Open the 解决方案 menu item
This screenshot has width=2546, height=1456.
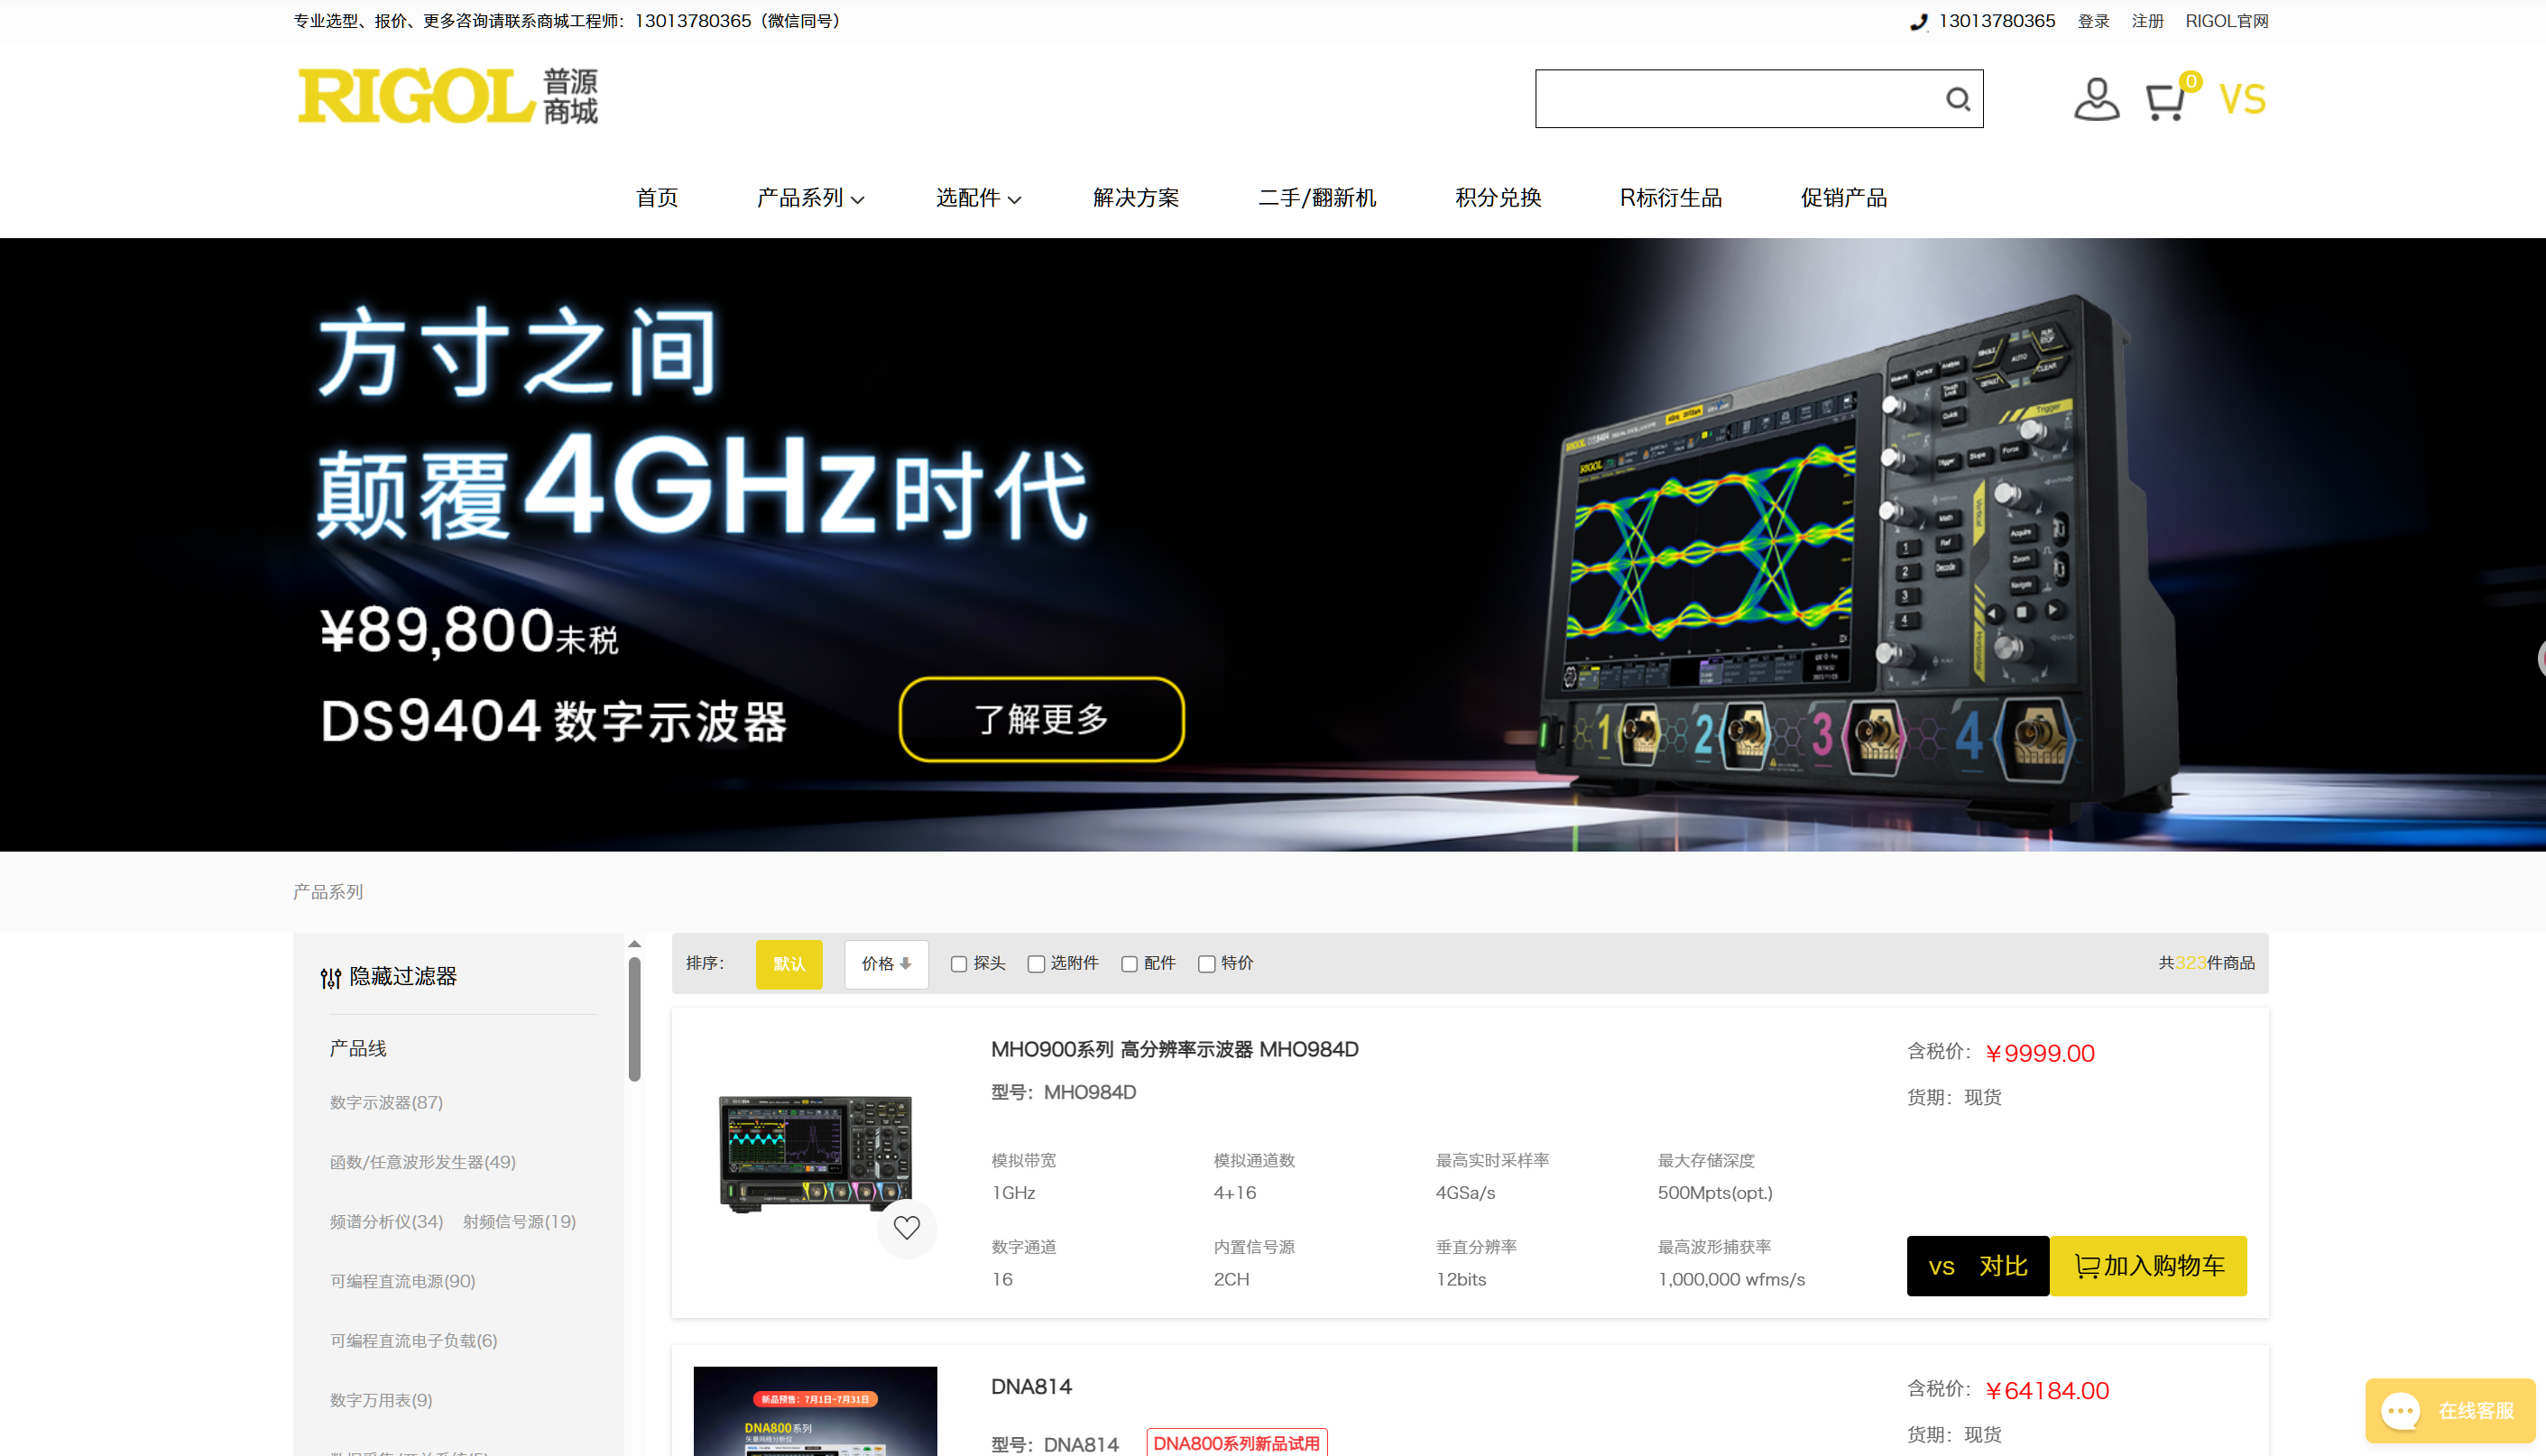(x=1136, y=198)
